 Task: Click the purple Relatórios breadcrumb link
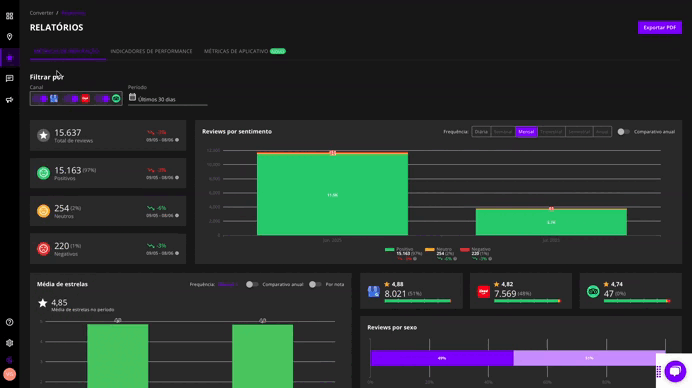point(73,13)
